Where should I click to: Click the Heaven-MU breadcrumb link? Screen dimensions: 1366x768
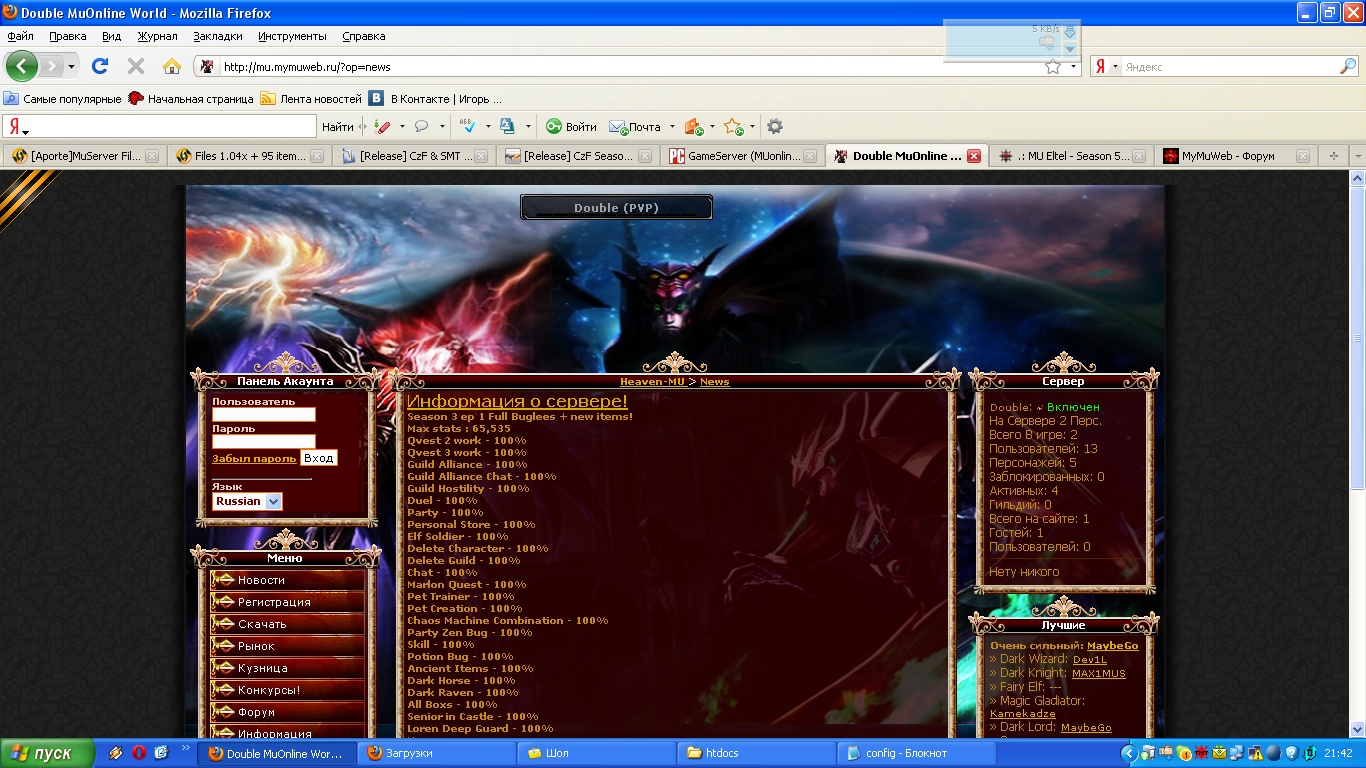tap(653, 381)
